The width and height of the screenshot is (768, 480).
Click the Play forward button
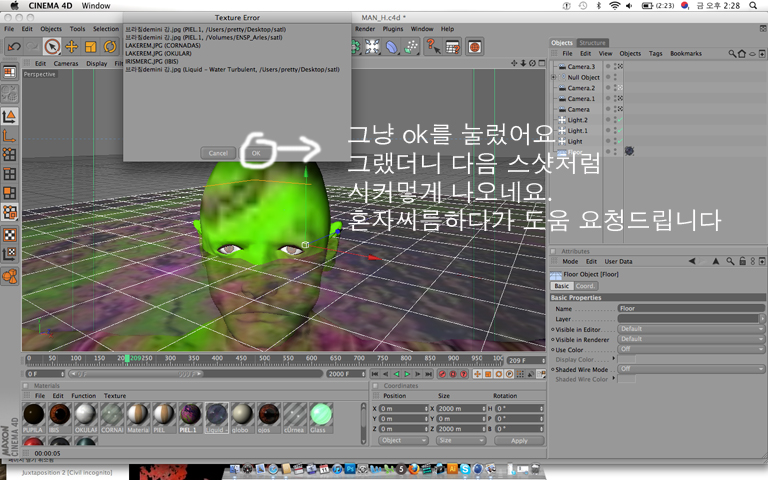coord(407,374)
